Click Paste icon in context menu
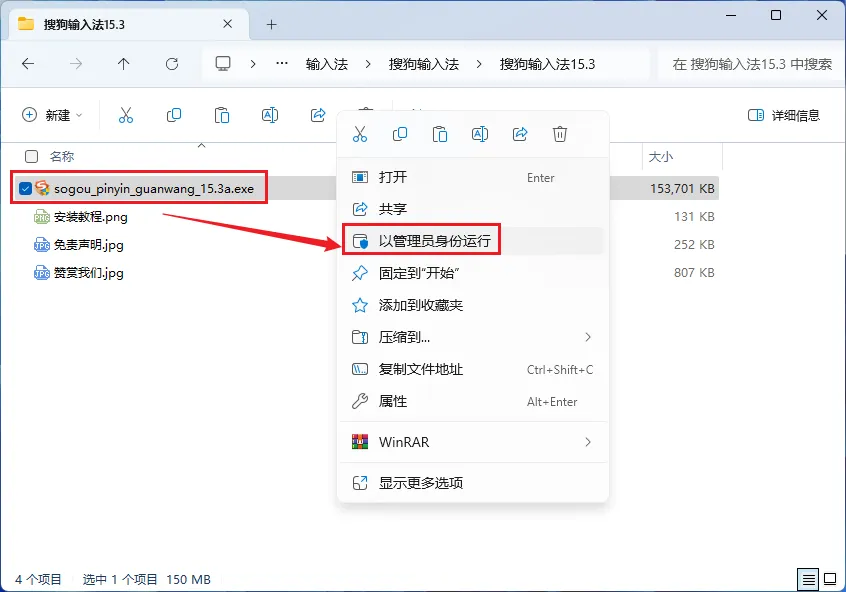The width and height of the screenshot is (846, 592). (x=440, y=134)
